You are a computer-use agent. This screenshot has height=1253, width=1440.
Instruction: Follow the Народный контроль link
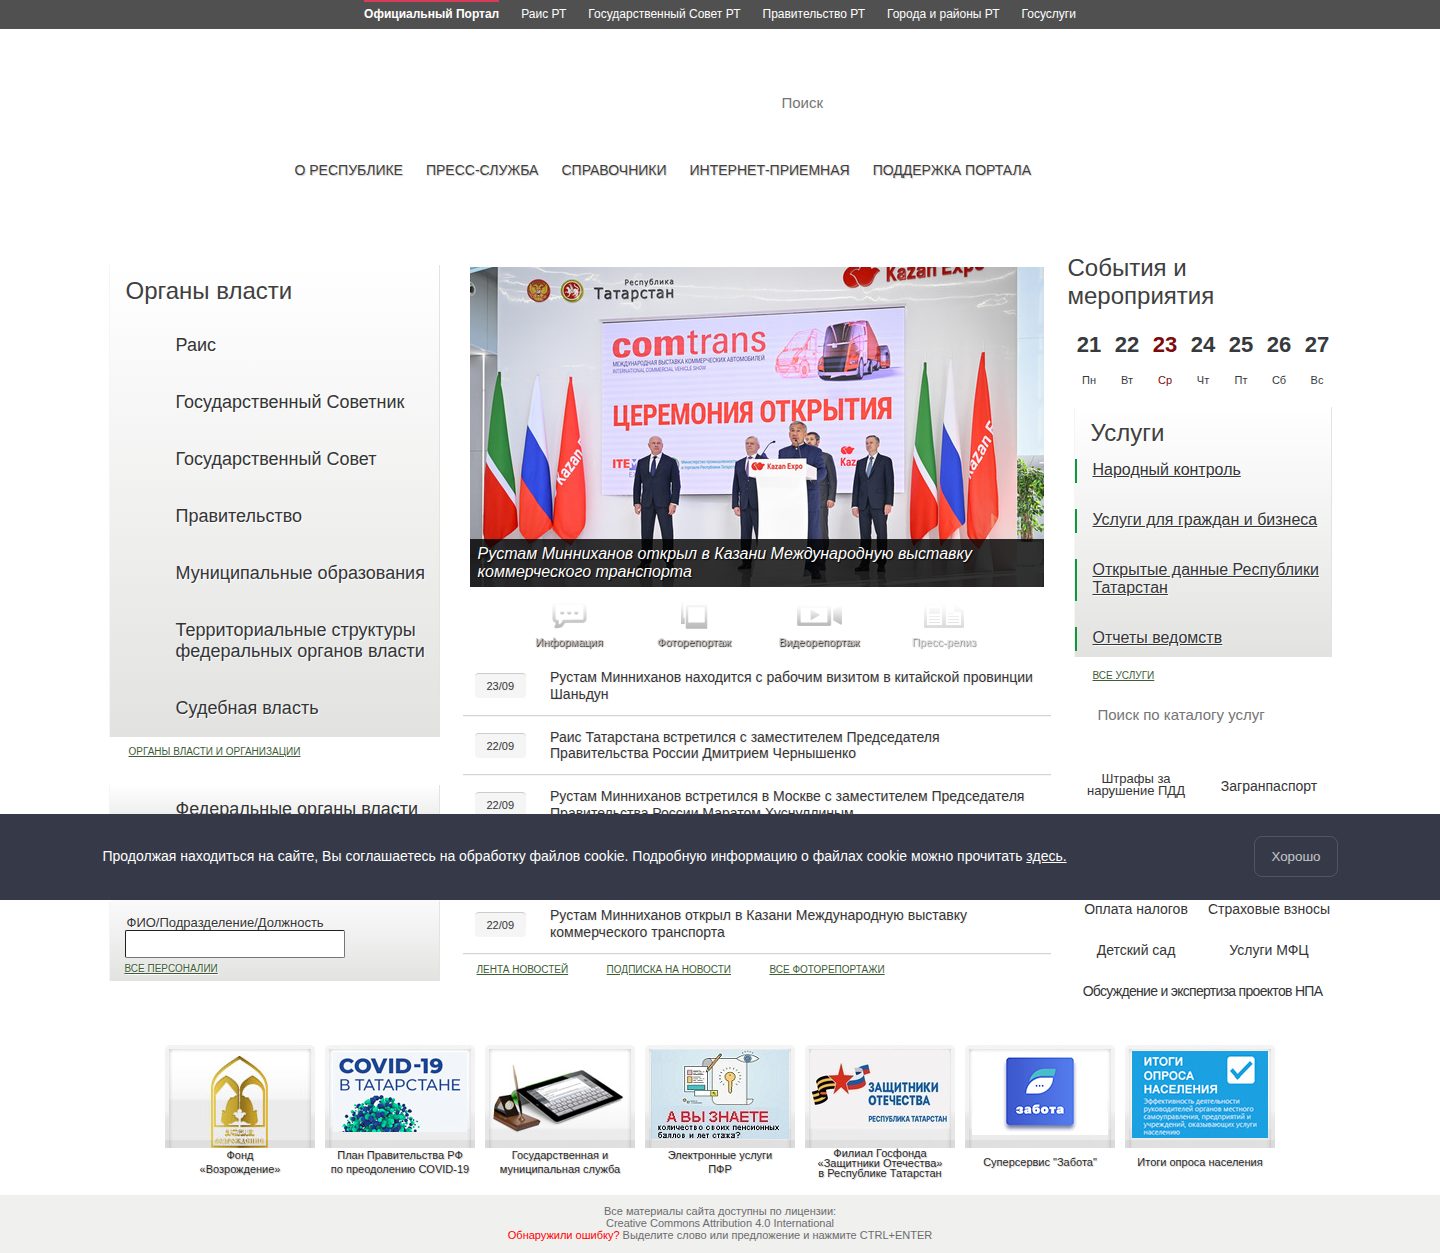click(1166, 470)
